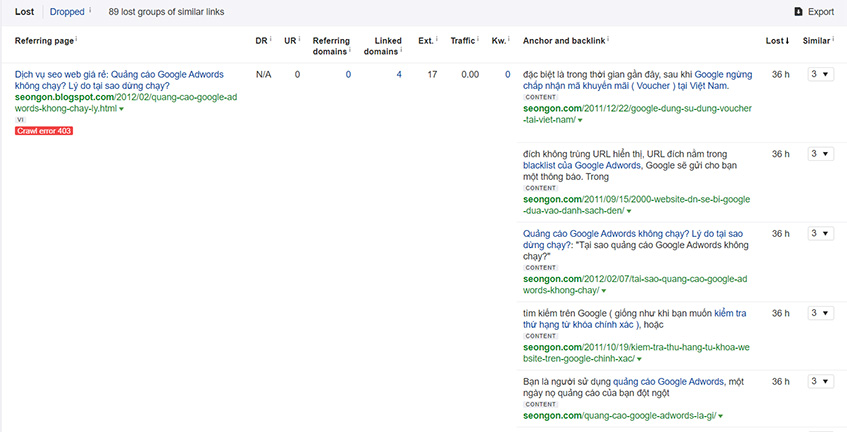Click the Kw. column header
Image resolution: width=847 pixels, height=432 pixels.
coord(499,40)
